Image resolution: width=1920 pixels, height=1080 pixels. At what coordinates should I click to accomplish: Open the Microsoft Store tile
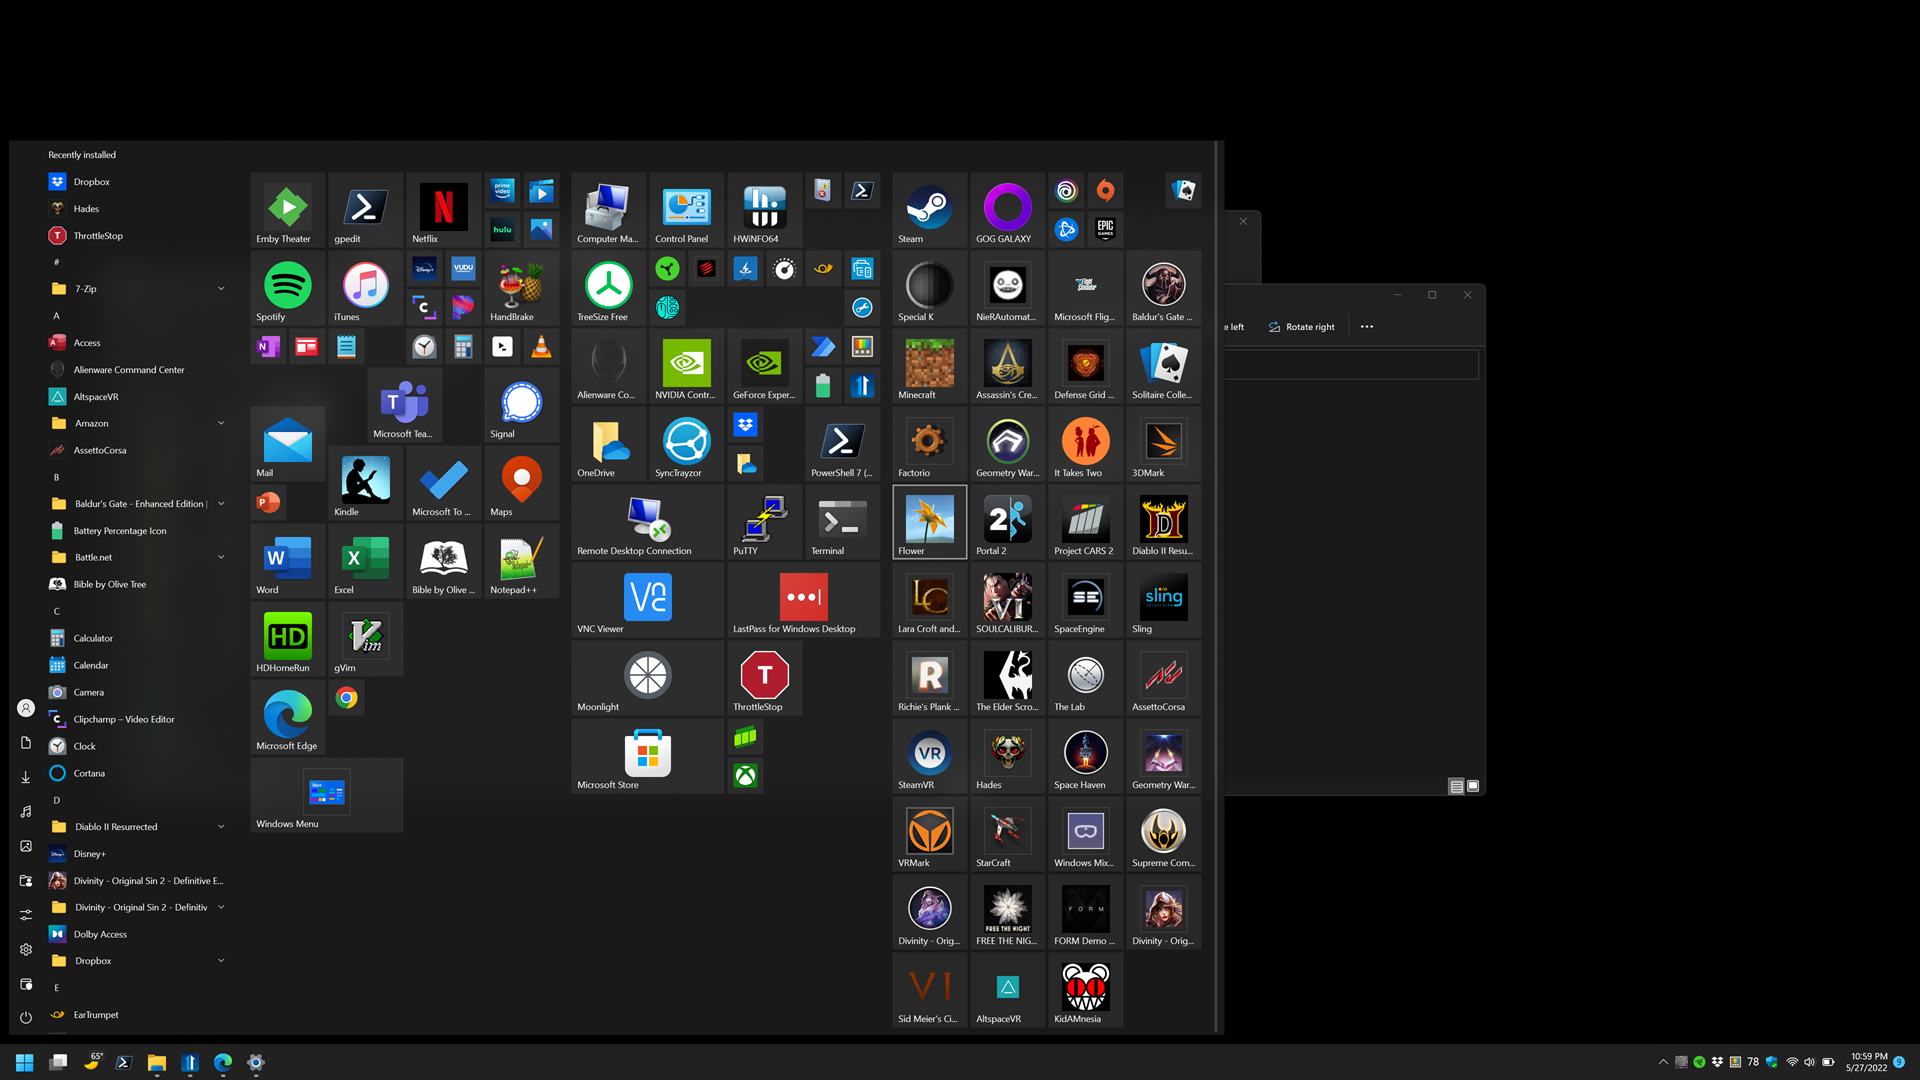point(648,755)
